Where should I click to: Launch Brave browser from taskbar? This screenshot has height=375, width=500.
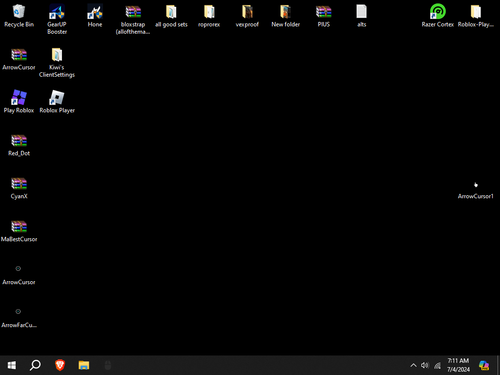60,365
